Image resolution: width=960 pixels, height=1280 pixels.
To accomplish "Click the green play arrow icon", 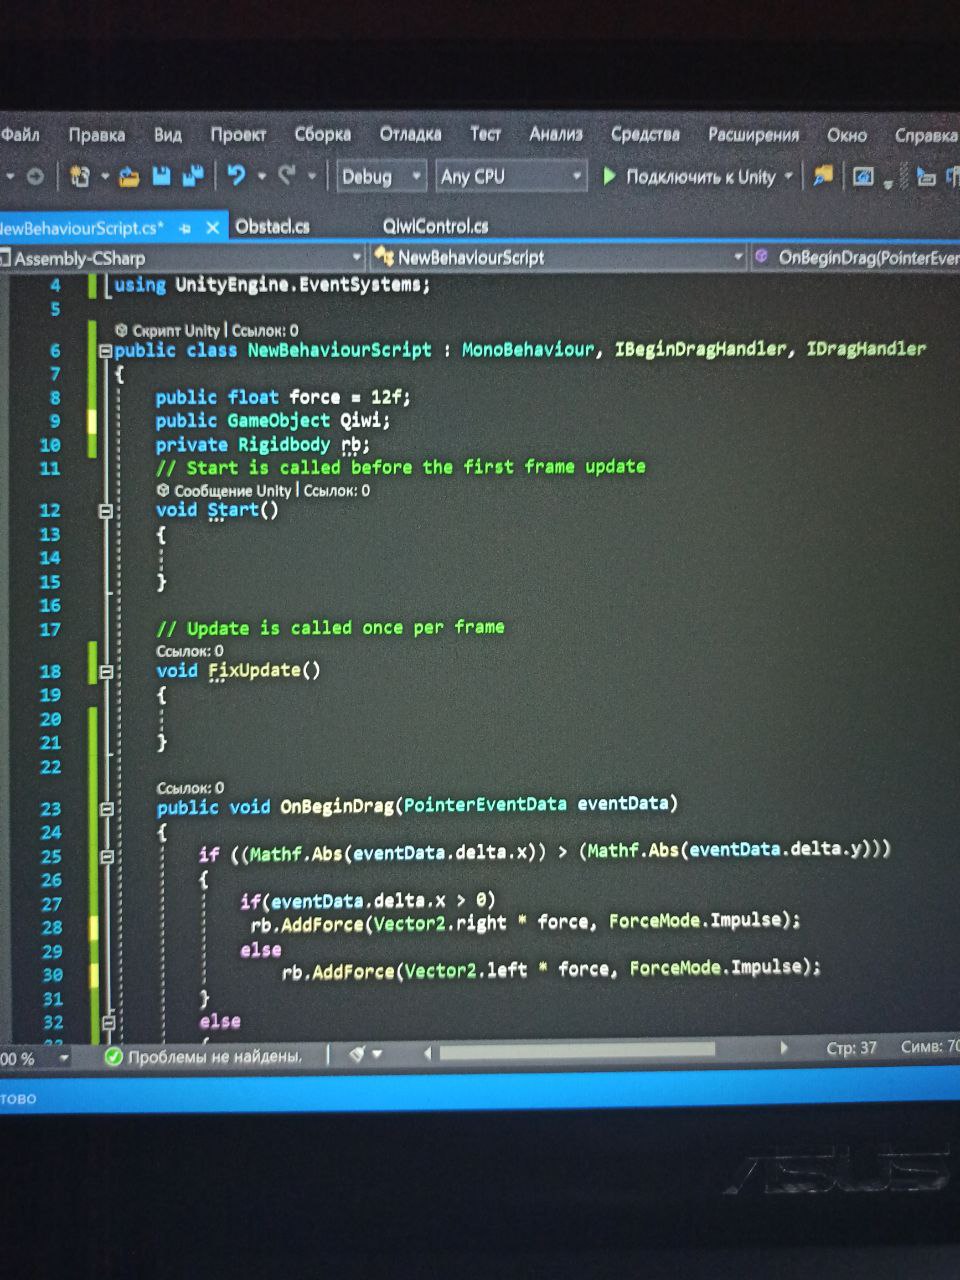I will 609,177.
